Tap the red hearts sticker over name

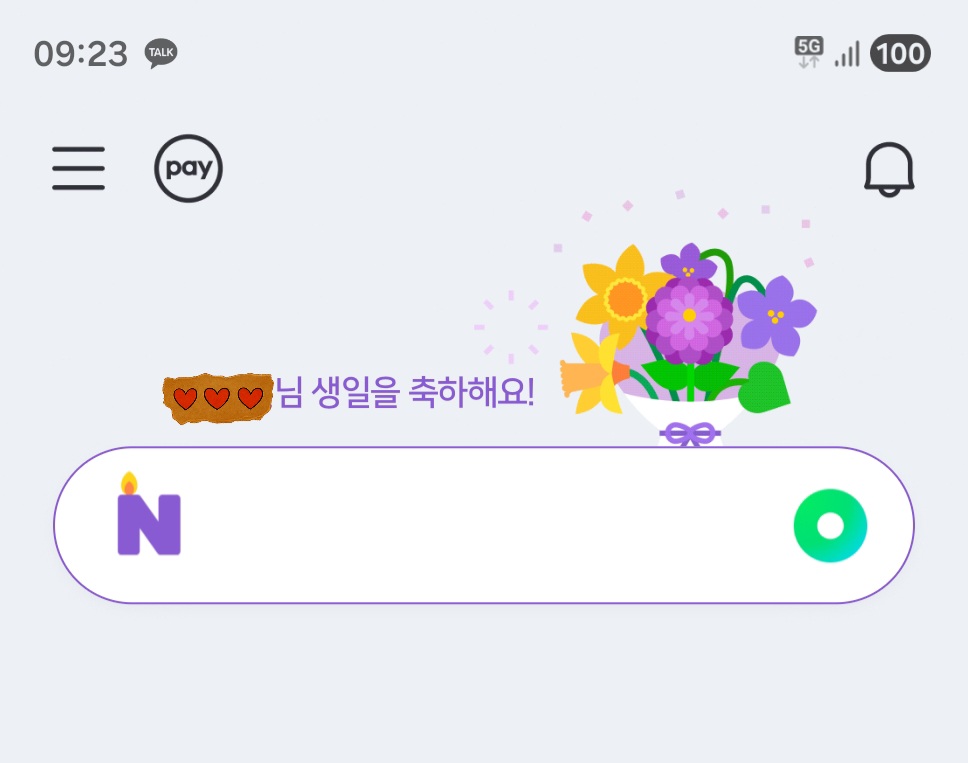coord(217,398)
